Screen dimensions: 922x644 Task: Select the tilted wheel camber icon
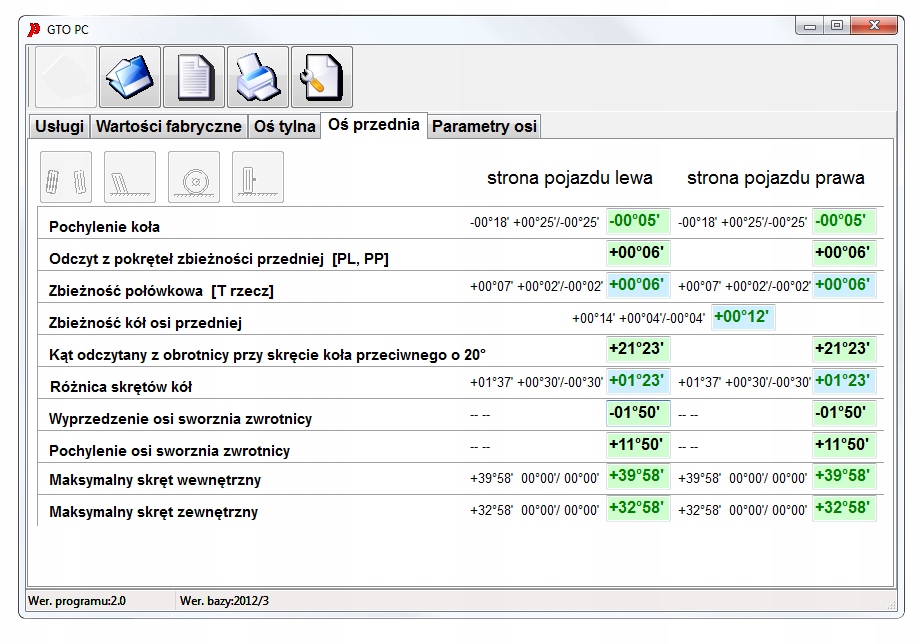(130, 177)
